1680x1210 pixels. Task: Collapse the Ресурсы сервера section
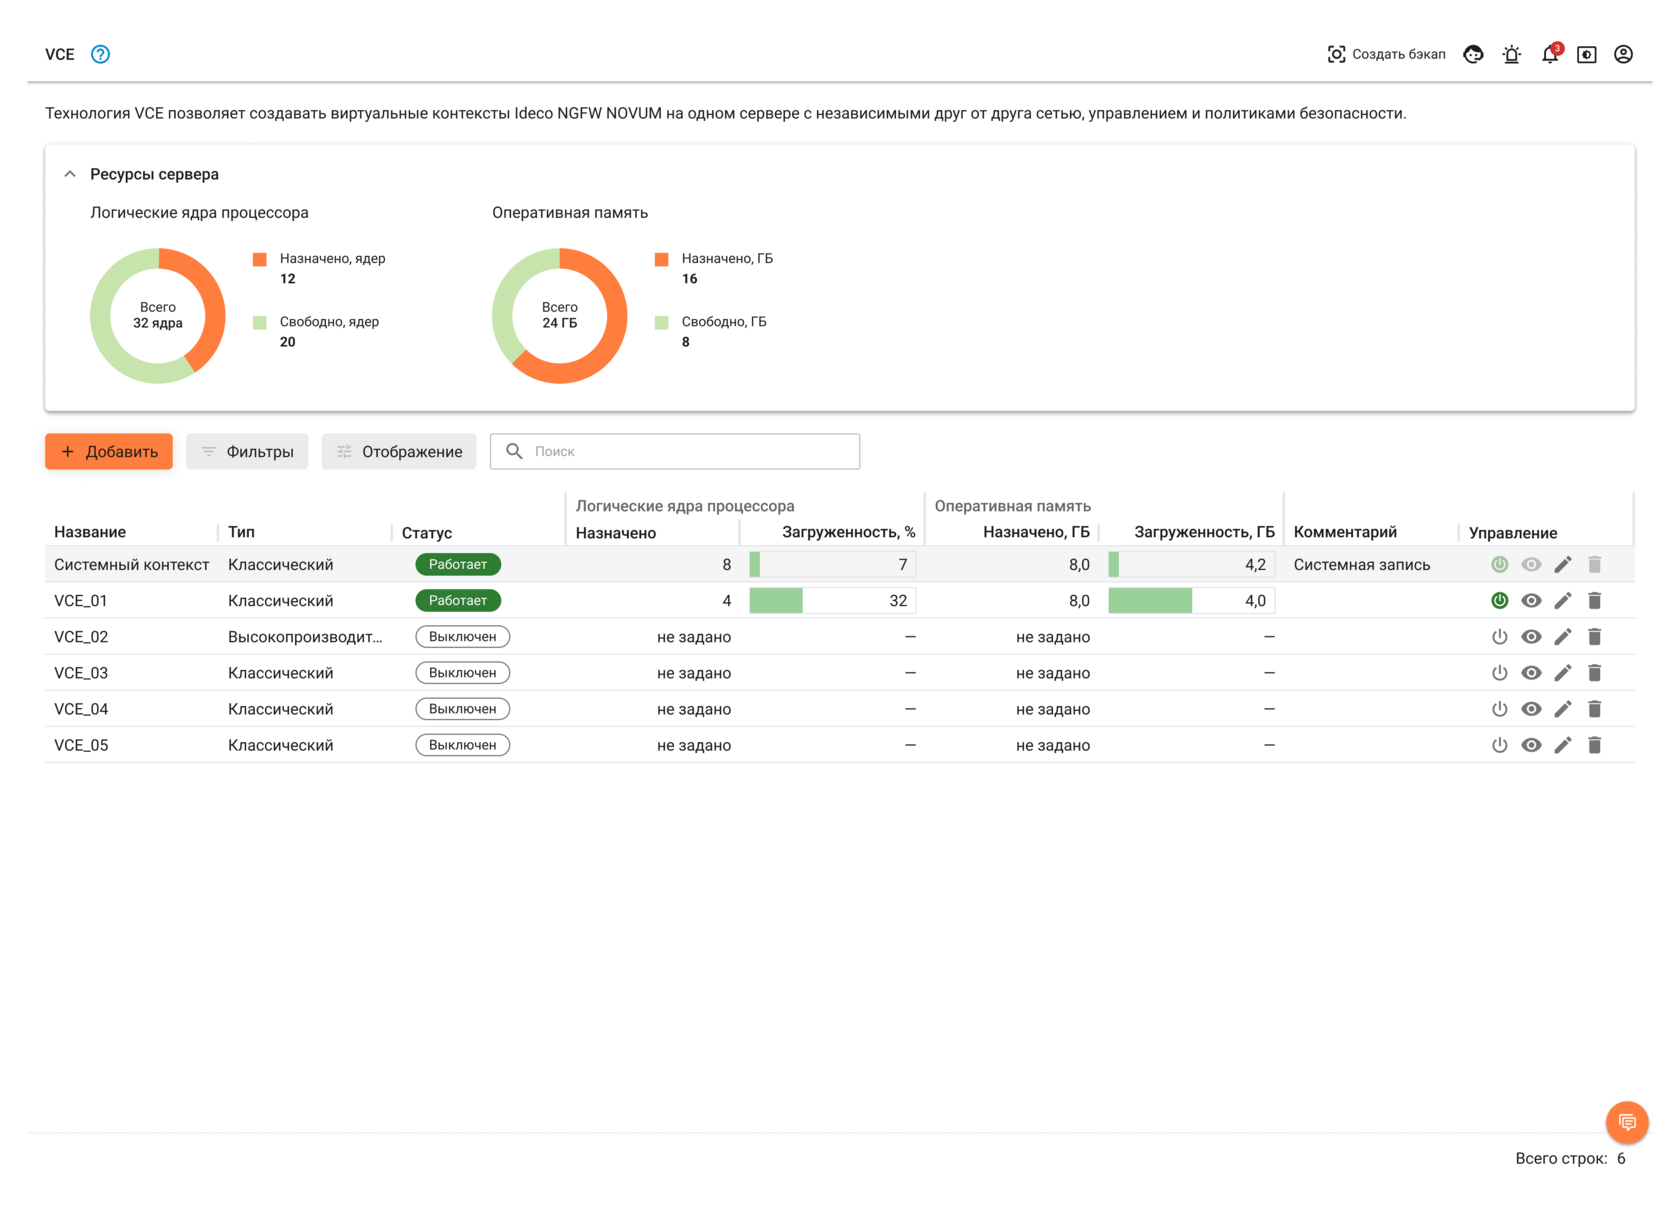coord(70,174)
